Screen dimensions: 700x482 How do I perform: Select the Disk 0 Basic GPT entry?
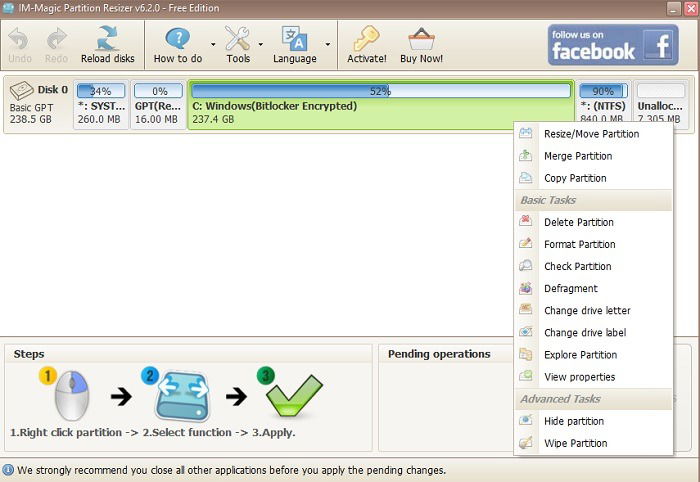click(38, 104)
